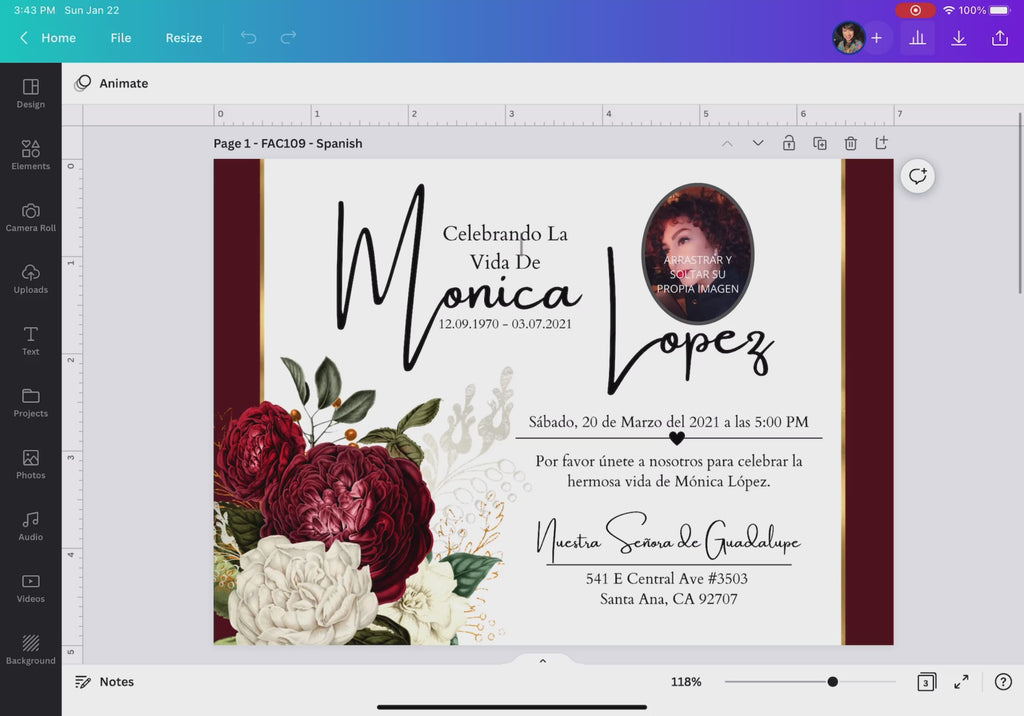Add collaborator with plus icon
This screenshot has height=716, width=1024.
[876, 38]
